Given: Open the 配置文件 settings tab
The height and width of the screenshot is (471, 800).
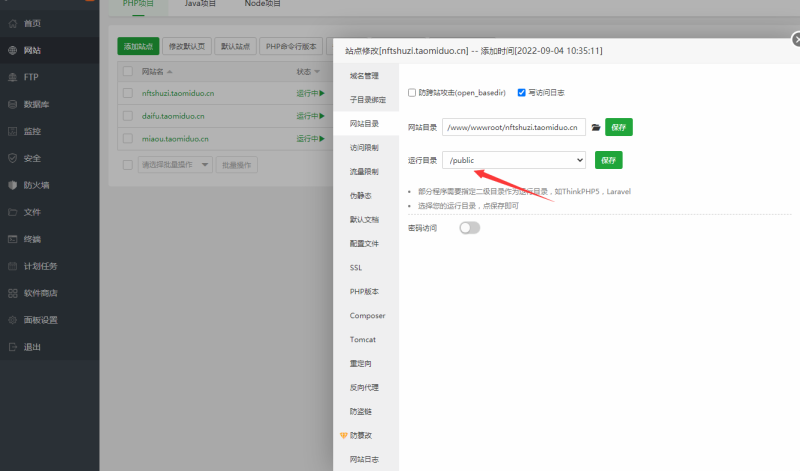Looking at the screenshot, I should pos(364,243).
